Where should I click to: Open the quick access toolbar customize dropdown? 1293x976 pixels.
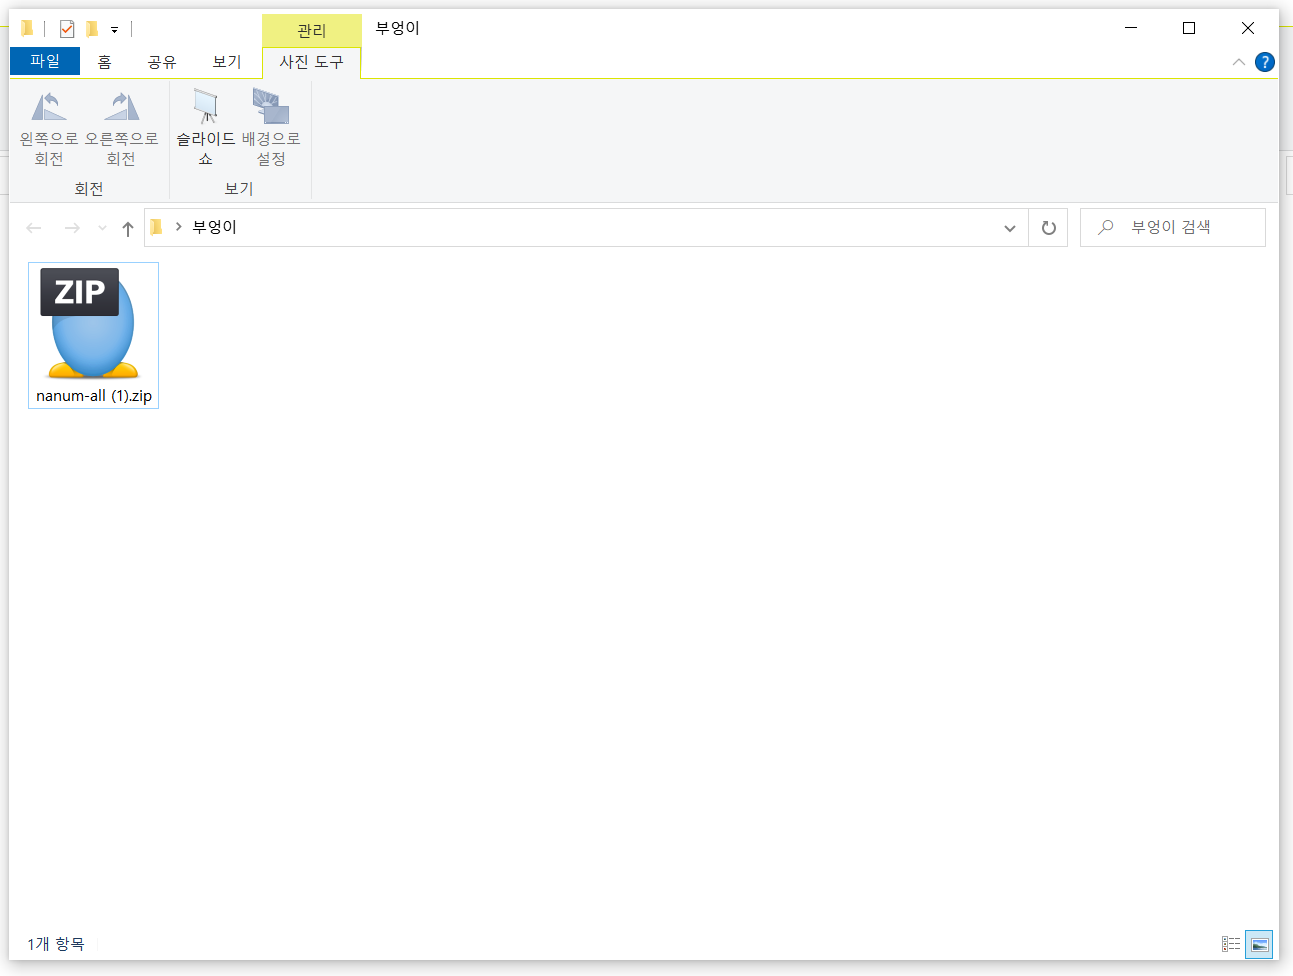pyautogui.click(x=114, y=30)
